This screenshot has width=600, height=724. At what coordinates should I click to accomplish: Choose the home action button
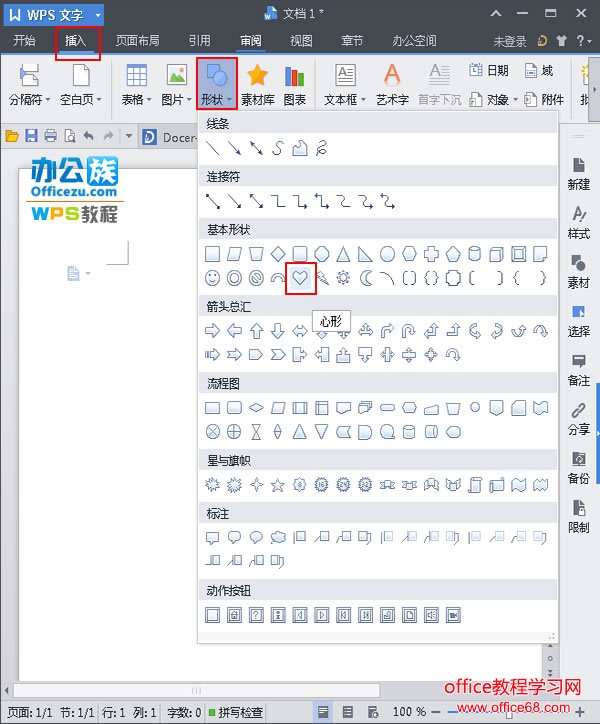tap(234, 615)
